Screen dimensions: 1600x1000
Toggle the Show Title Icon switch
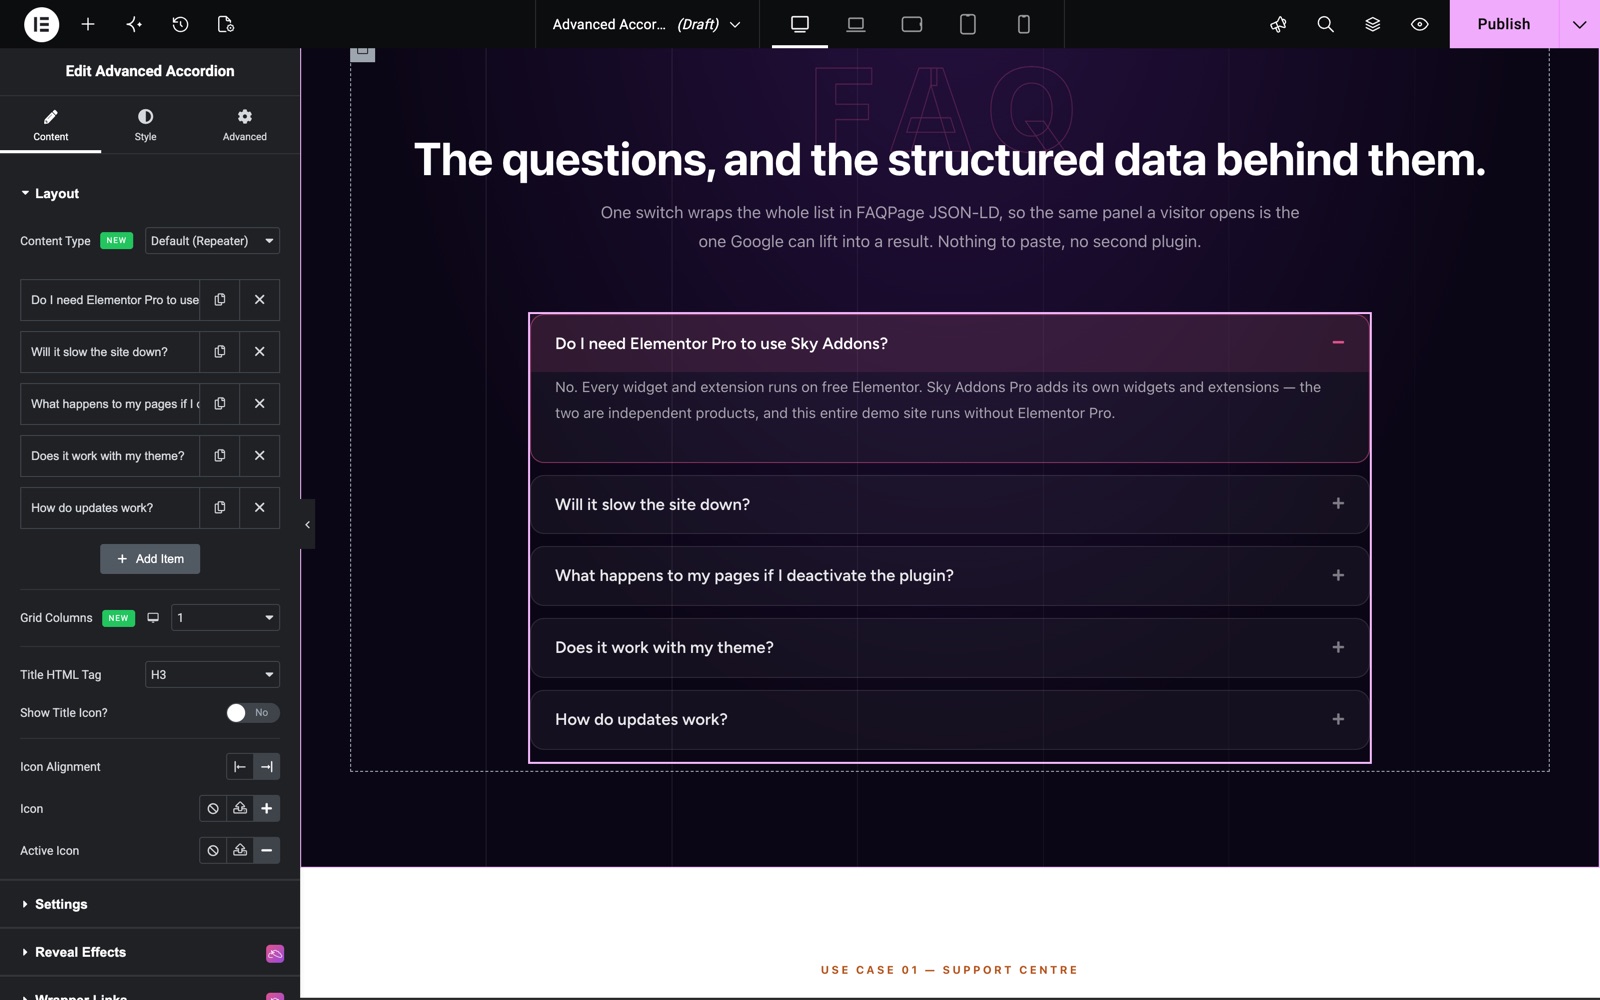click(253, 713)
